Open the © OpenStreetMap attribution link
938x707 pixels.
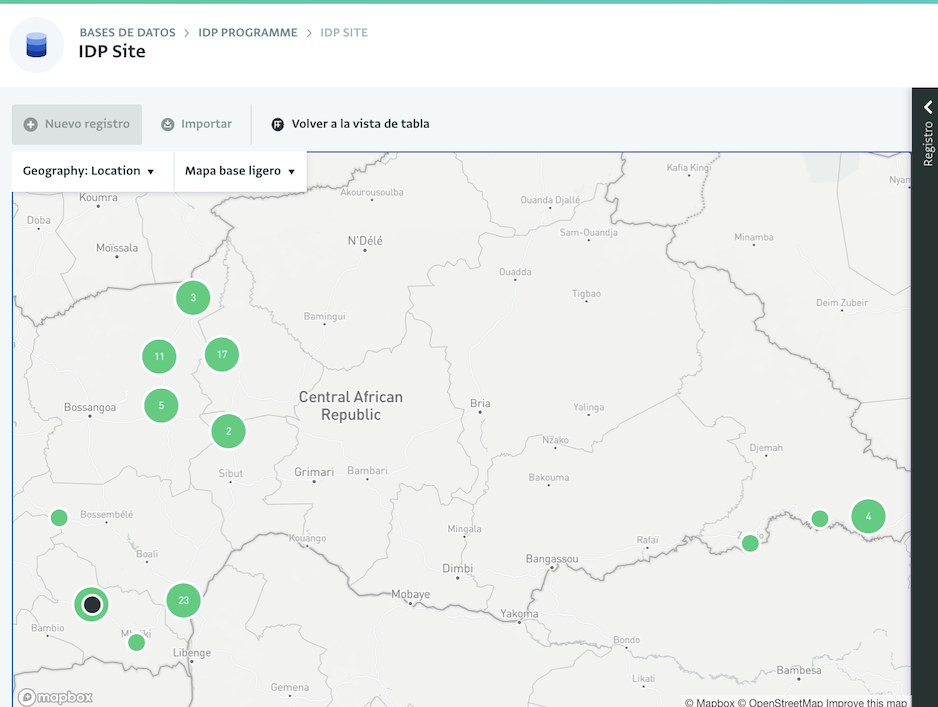pyautogui.click(x=781, y=702)
